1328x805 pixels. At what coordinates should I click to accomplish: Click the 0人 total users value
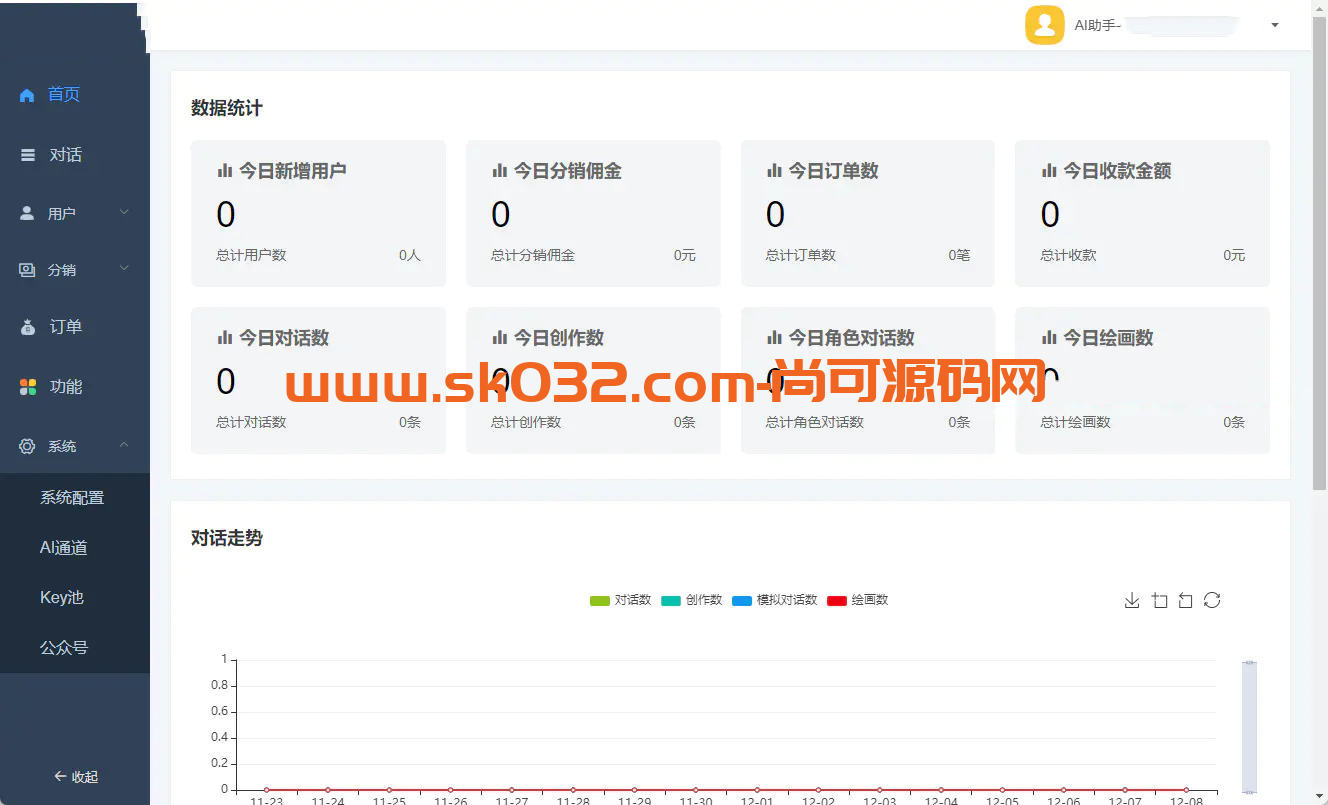point(410,255)
